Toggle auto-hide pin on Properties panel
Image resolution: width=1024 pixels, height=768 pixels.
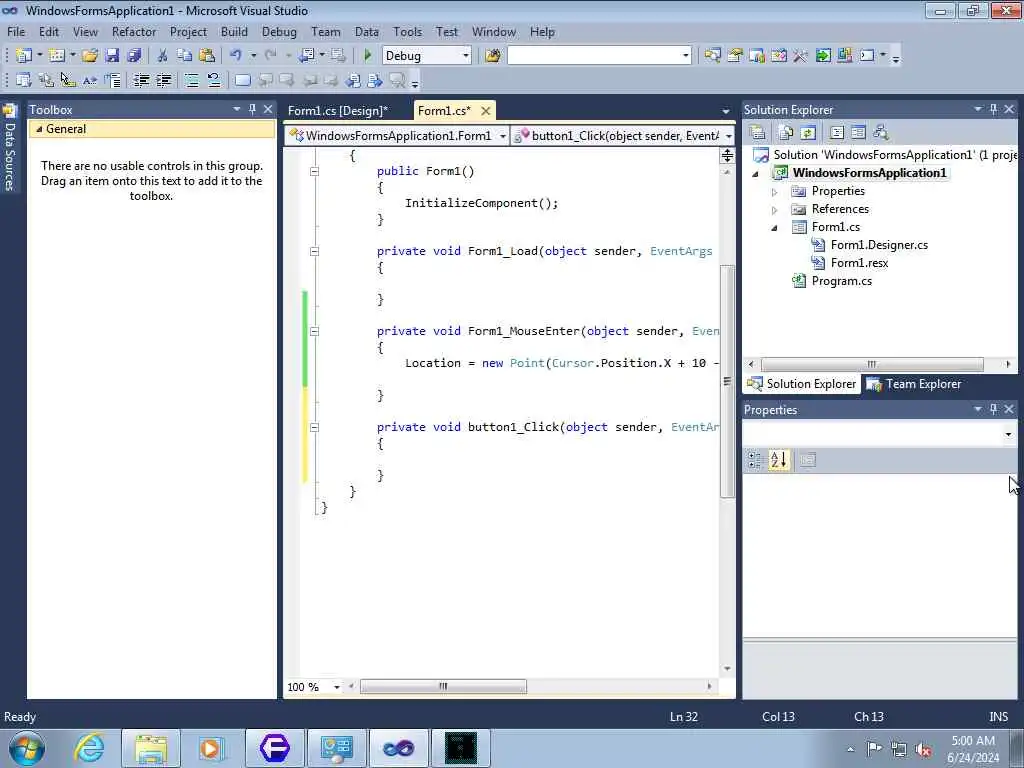(993, 409)
